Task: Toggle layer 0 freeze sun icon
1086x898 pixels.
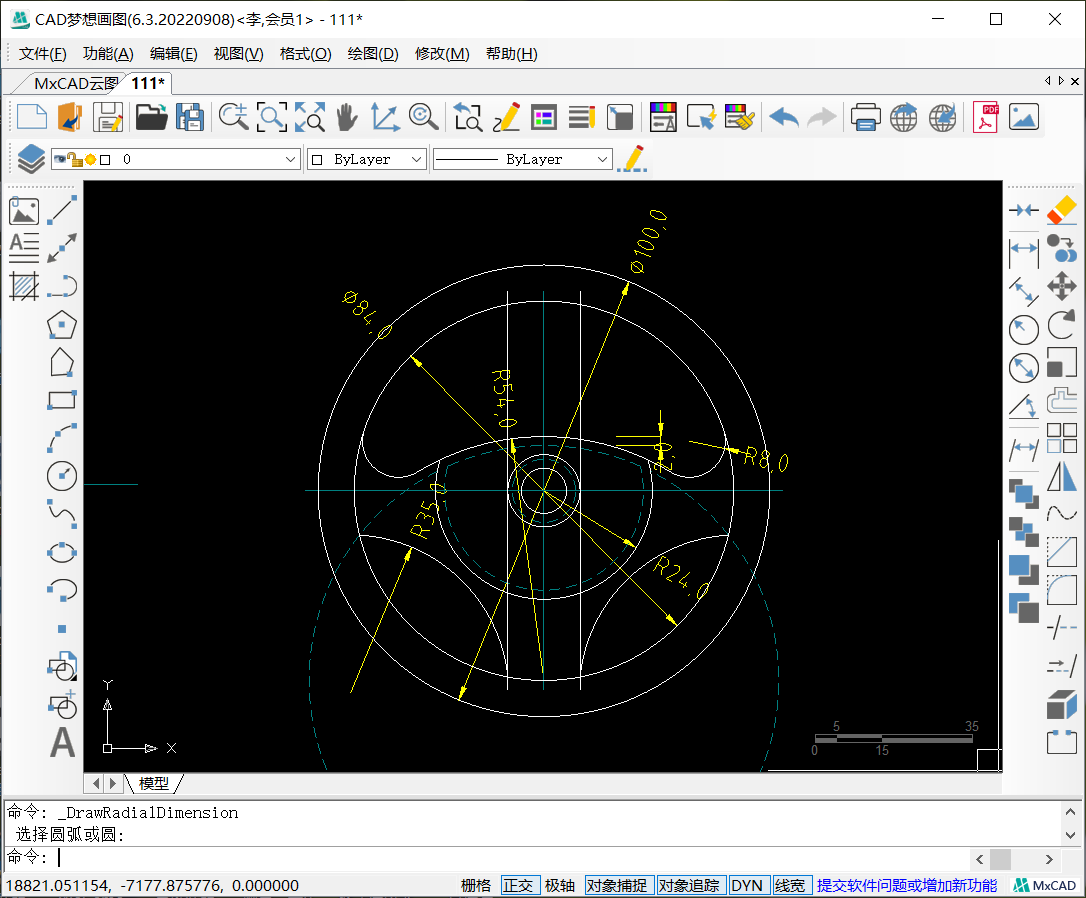Action: point(90,160)
